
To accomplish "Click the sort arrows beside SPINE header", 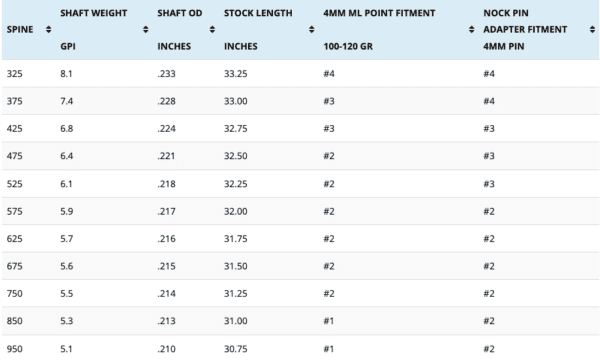I will (x=48, y=29).
